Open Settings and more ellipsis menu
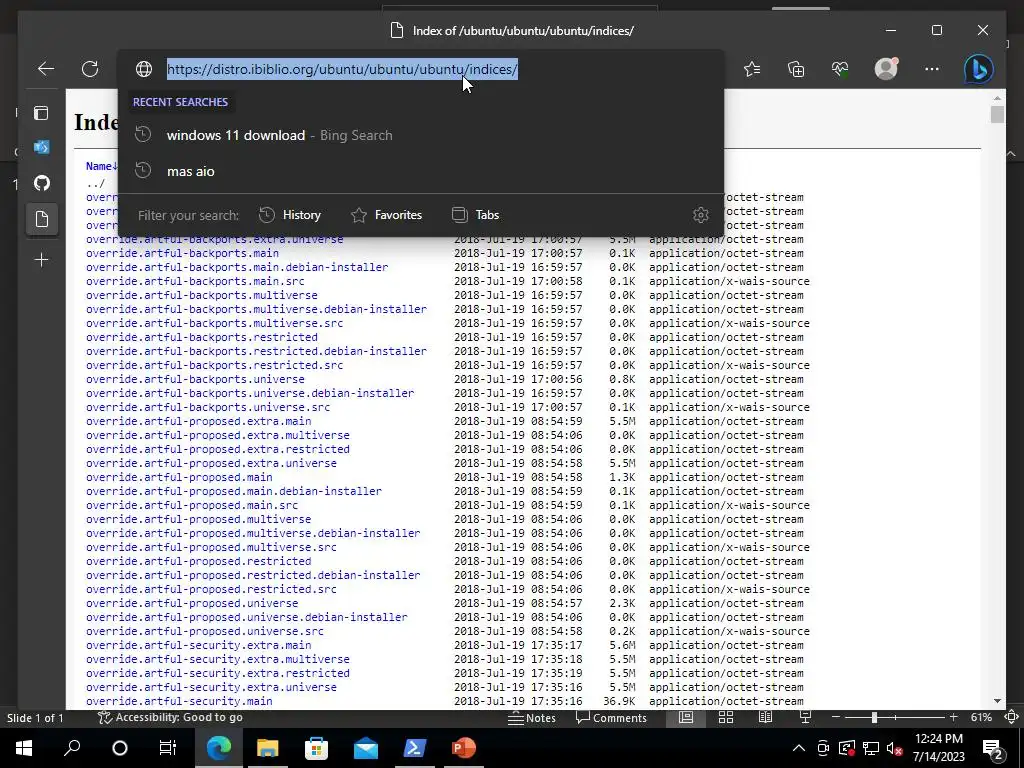This screenshot has height=768, width=1024. coord(932,69)
